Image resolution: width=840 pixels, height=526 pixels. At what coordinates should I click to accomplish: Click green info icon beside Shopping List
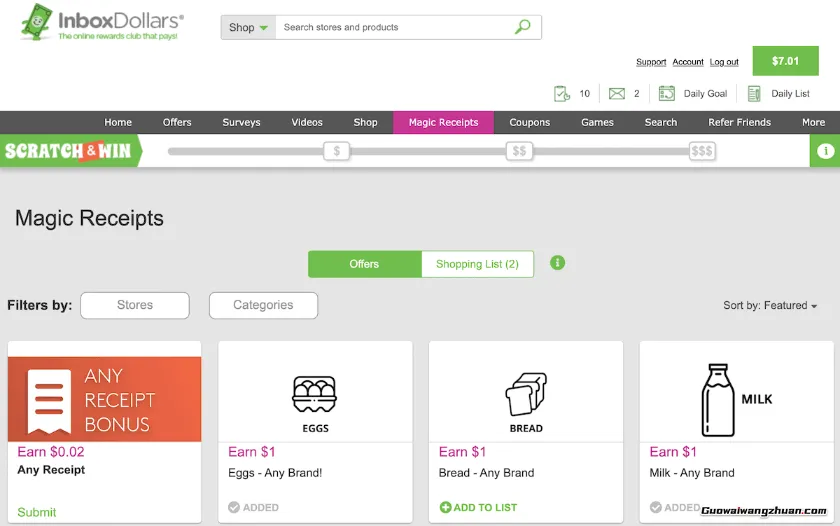click(x=558, y=263)
